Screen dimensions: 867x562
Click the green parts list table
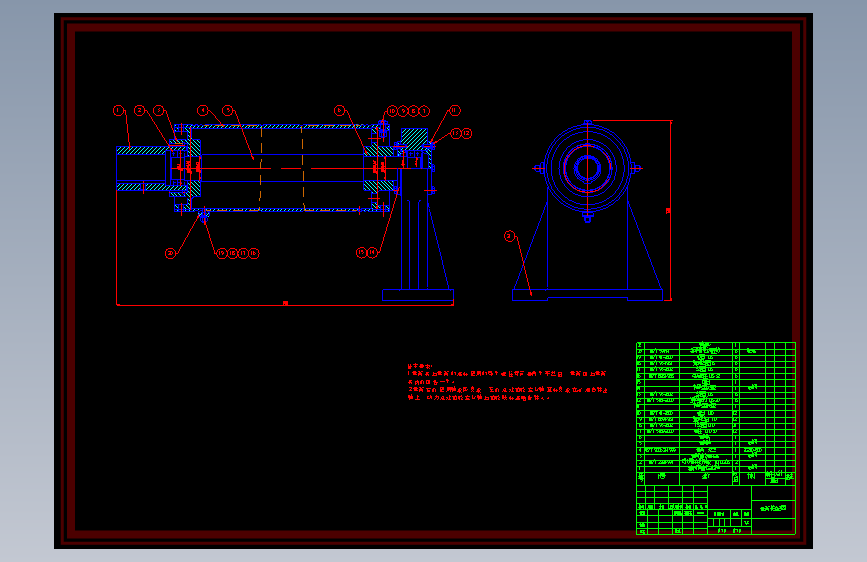[716, 414]
